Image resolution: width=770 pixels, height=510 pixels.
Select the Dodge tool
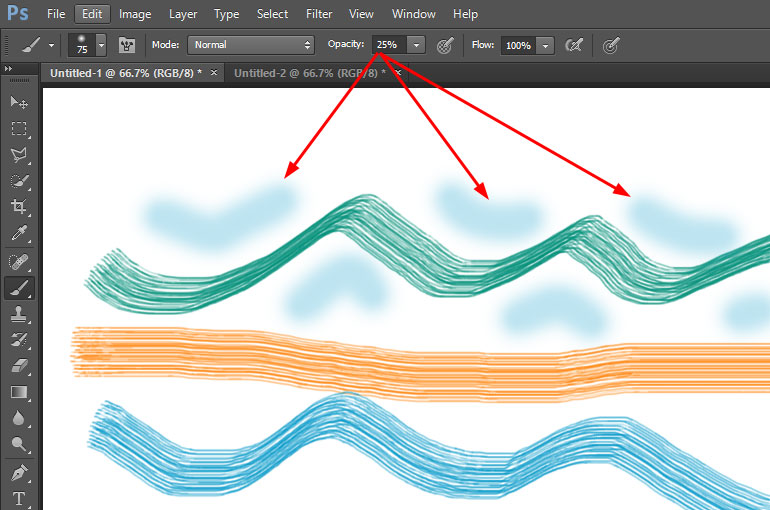(19, 444)
